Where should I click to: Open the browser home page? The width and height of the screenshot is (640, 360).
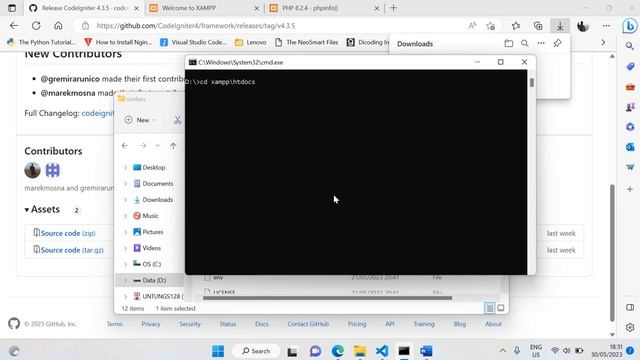tap(58, 26)
